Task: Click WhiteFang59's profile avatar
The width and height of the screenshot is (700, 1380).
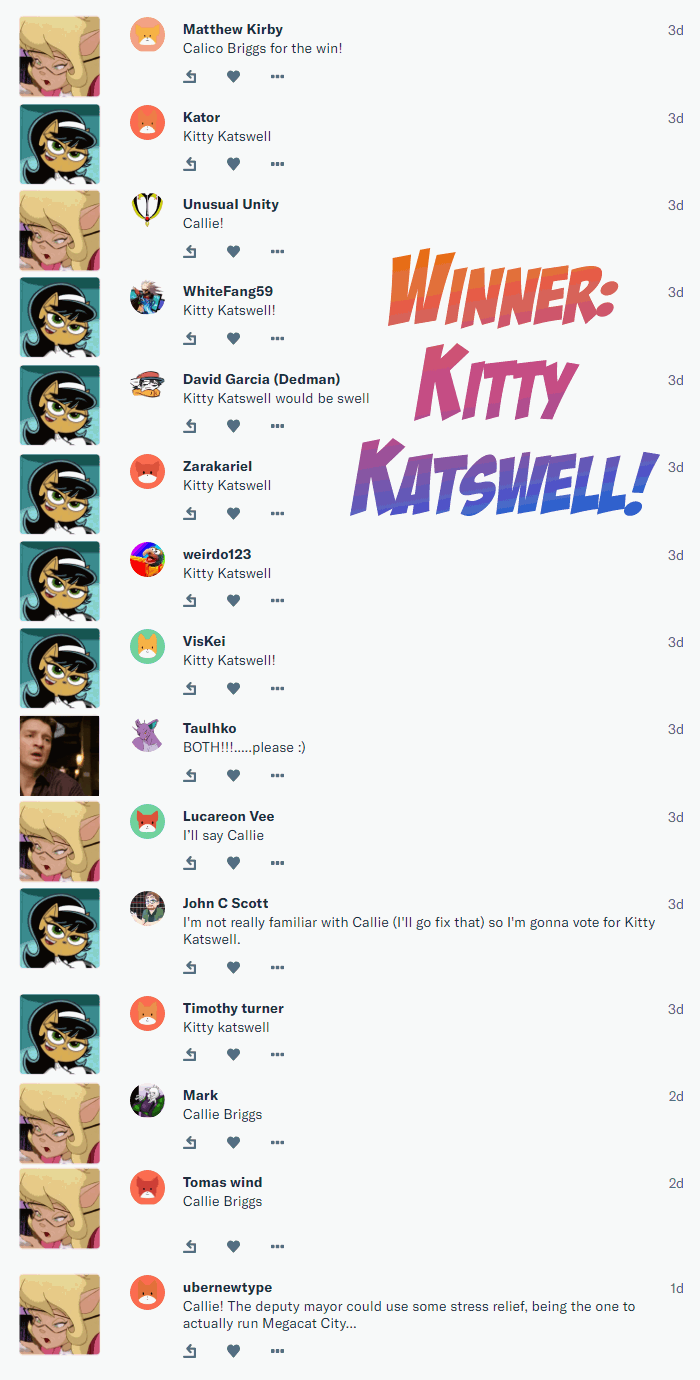Action: [x=147, y=297]
